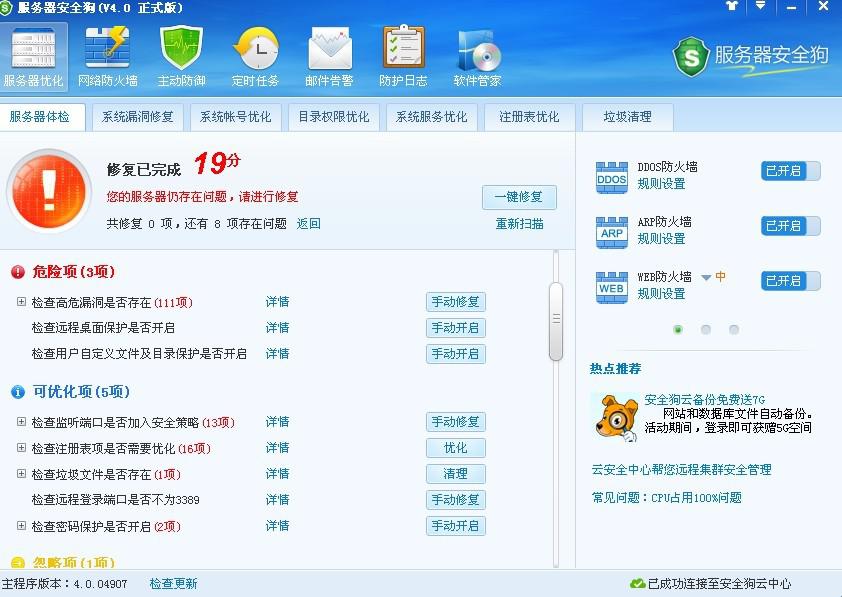The image size is (842, 597).
Task: Open the 注册表优化 tab
Action: (529, 117)
